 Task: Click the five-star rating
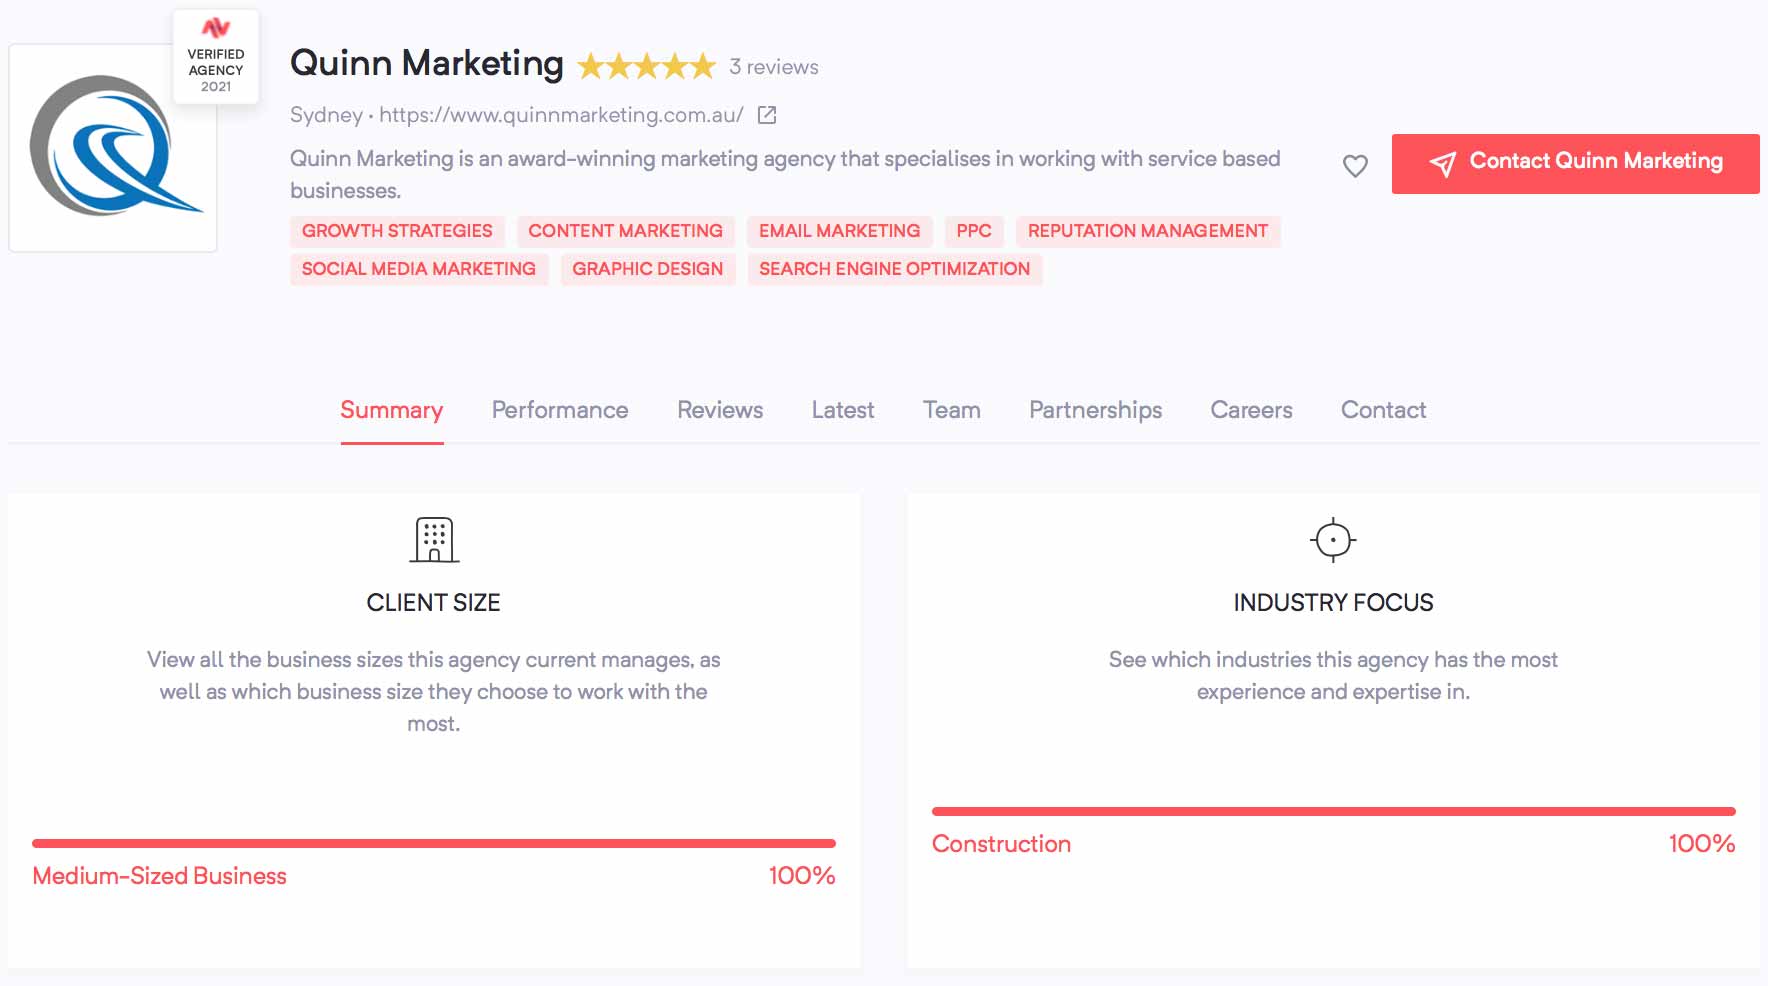[x=647, y=67]
